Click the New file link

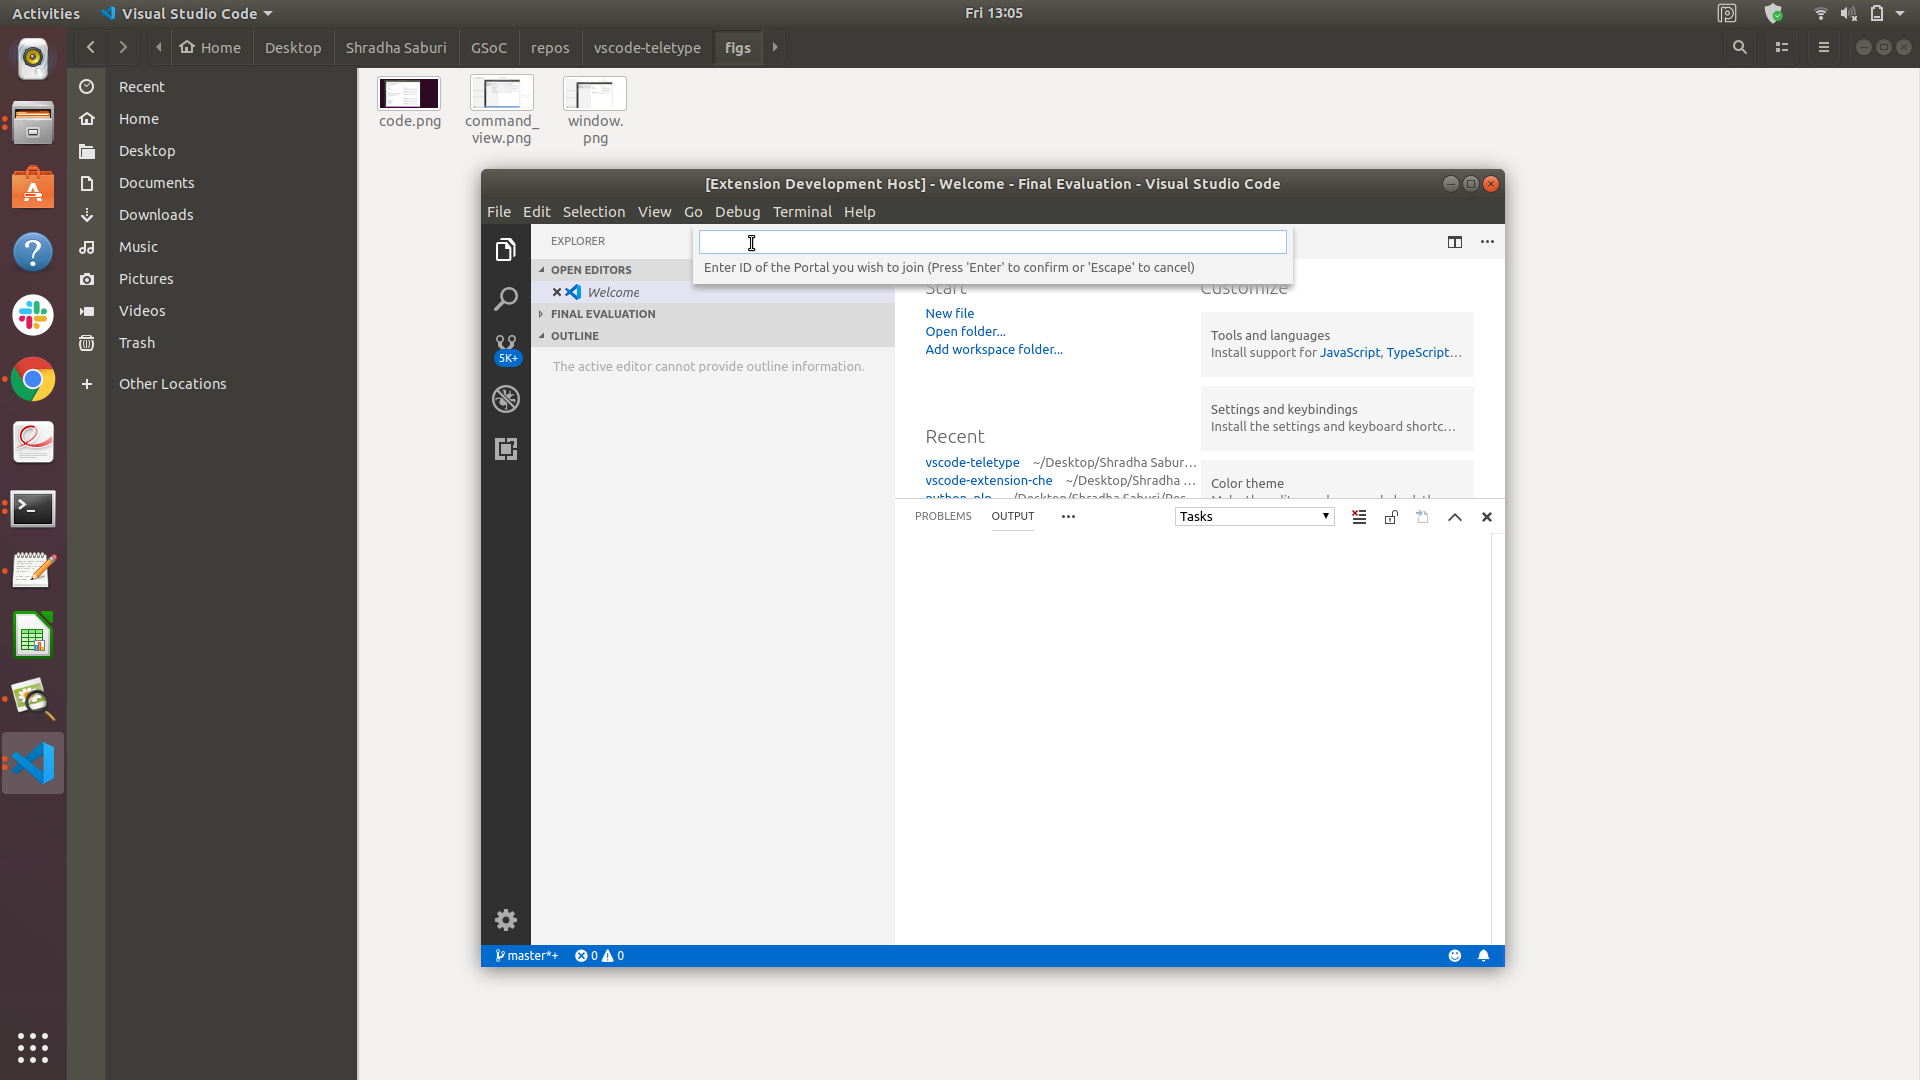click(x=949, y=313)
